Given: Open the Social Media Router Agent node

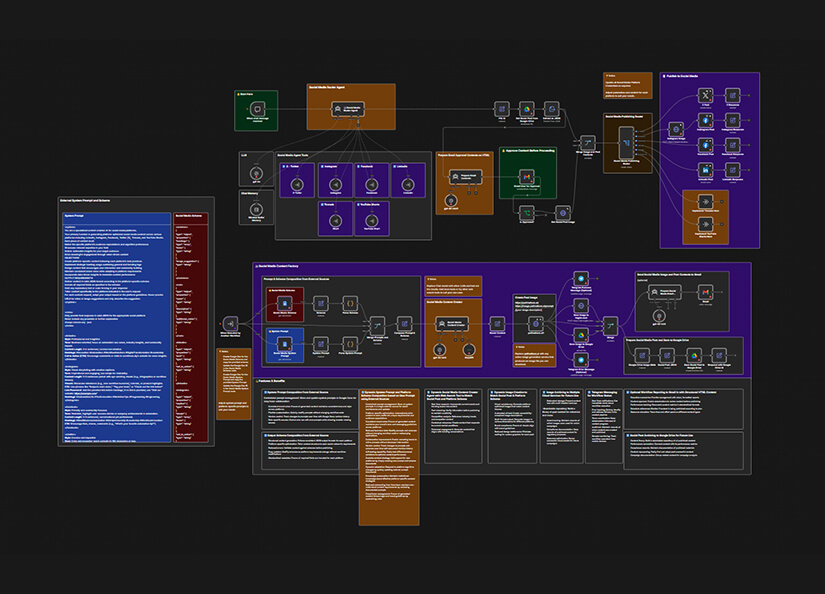Looking at the screenshot, I should pos(348,109).
